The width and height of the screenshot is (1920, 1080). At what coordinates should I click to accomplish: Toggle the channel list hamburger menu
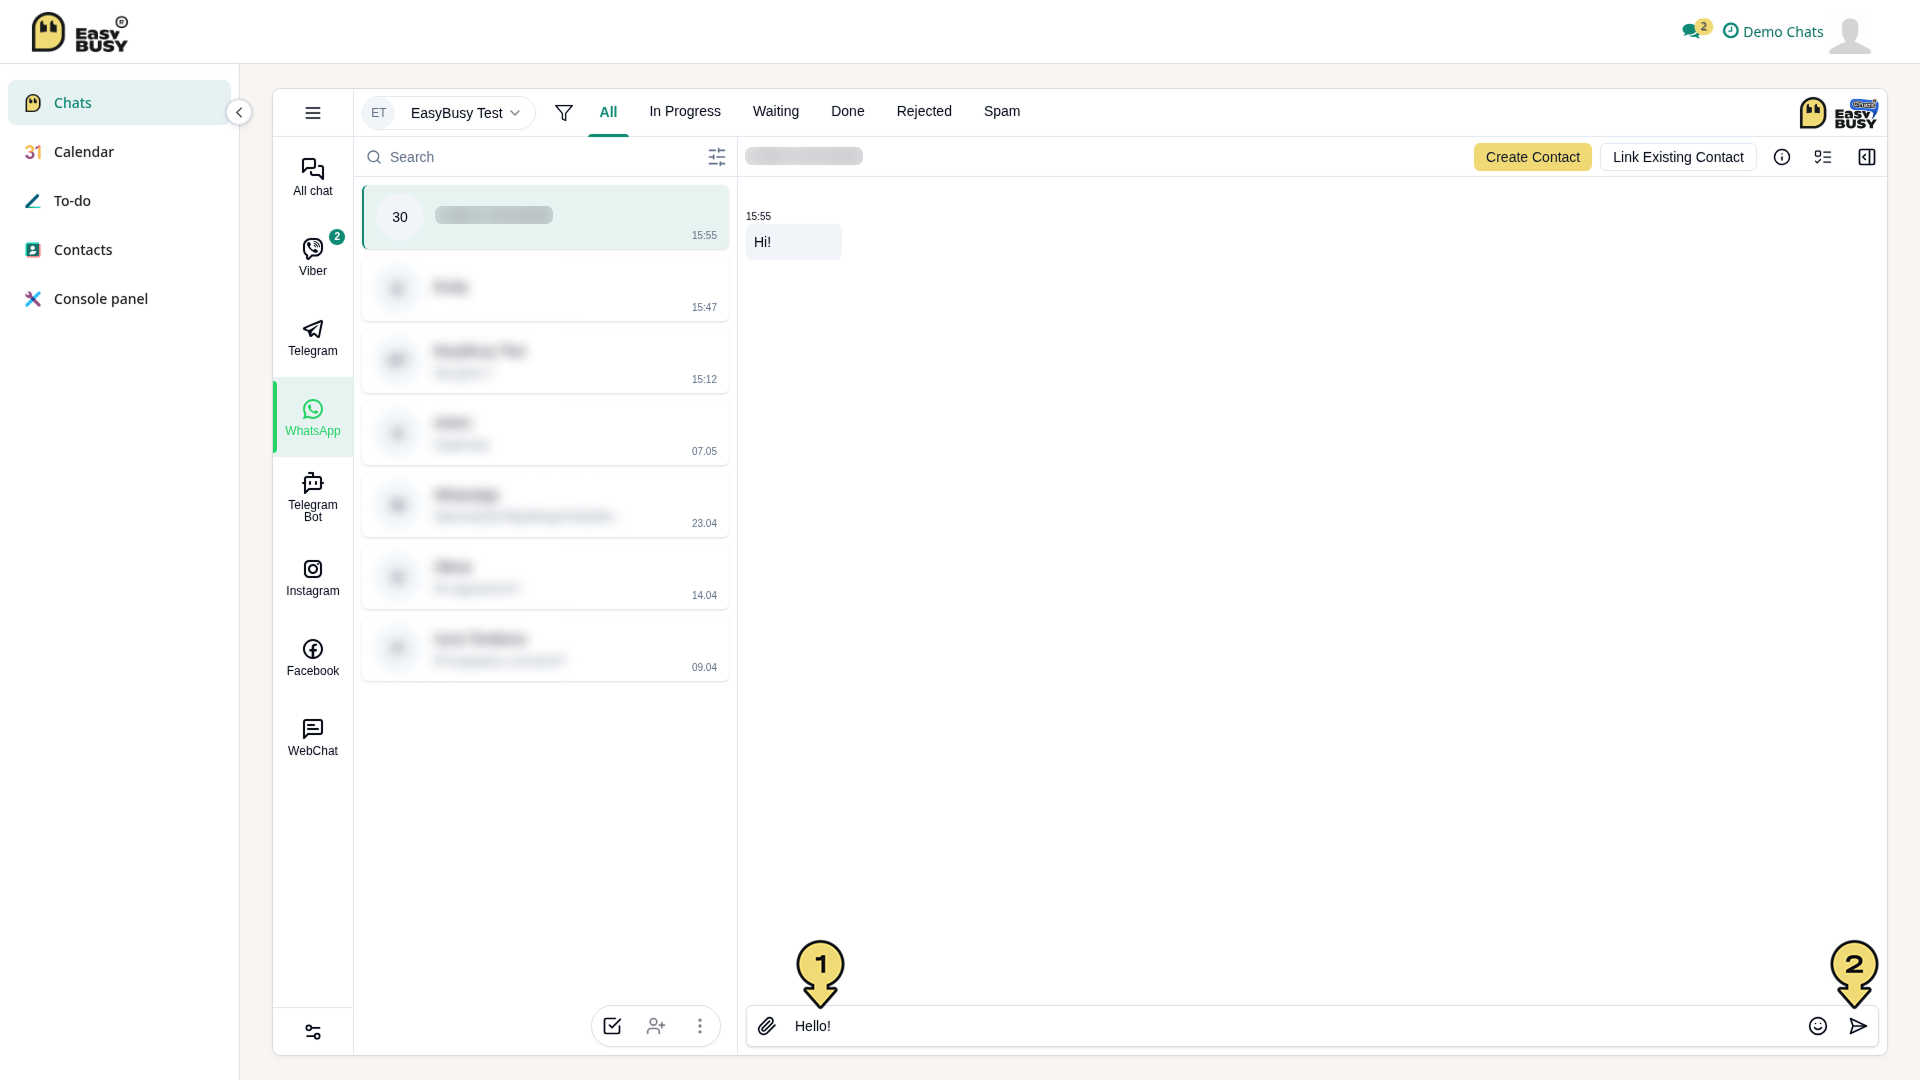tap(313, 113)
